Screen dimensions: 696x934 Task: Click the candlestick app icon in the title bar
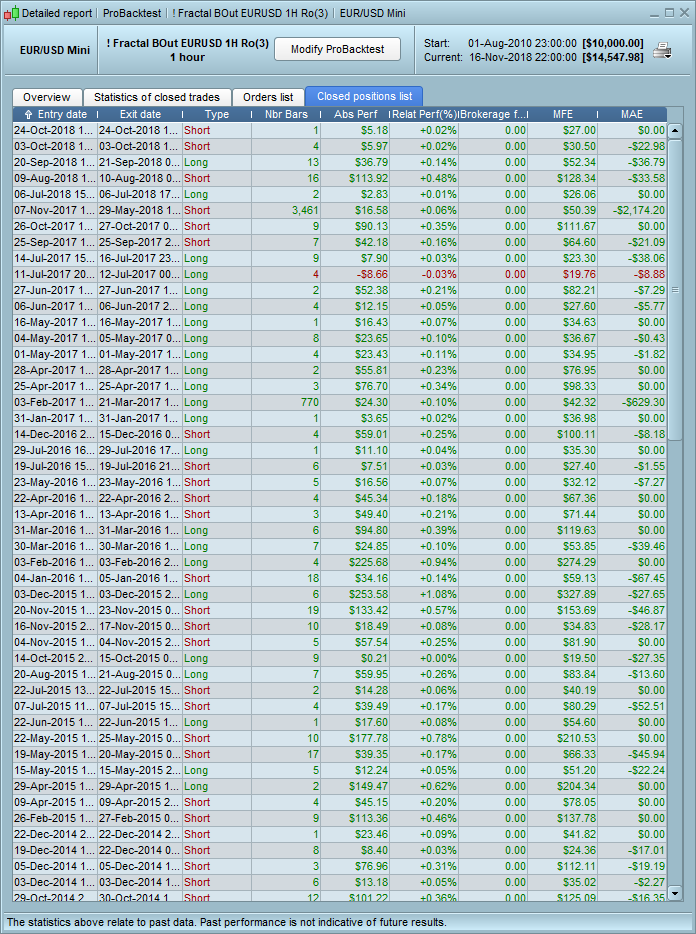(11, 13)
